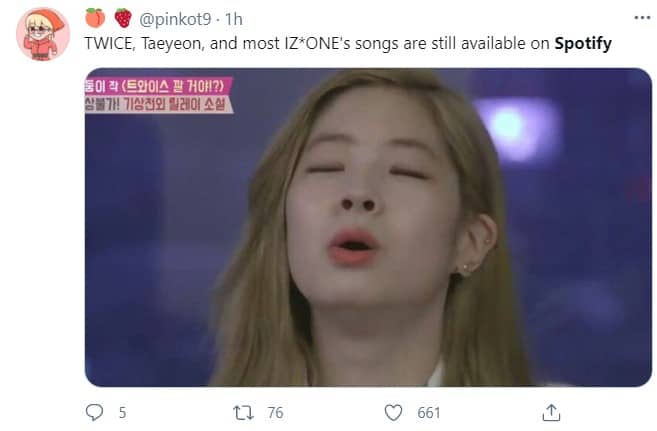Share the tweet via upload arrow icon
The height and width of the screenshot is (431, 657).
click(x=551, y=412)
